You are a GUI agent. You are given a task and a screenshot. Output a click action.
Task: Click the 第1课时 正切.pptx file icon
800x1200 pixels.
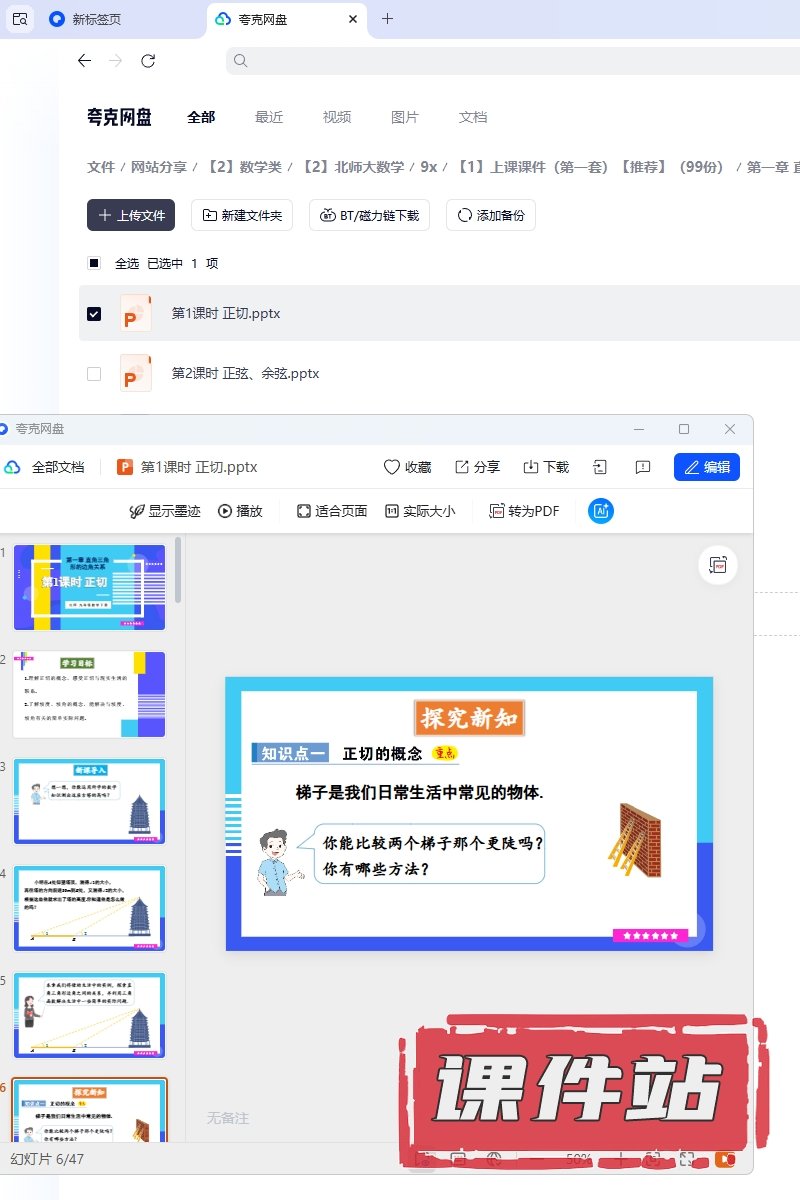[x=136, y=313]
